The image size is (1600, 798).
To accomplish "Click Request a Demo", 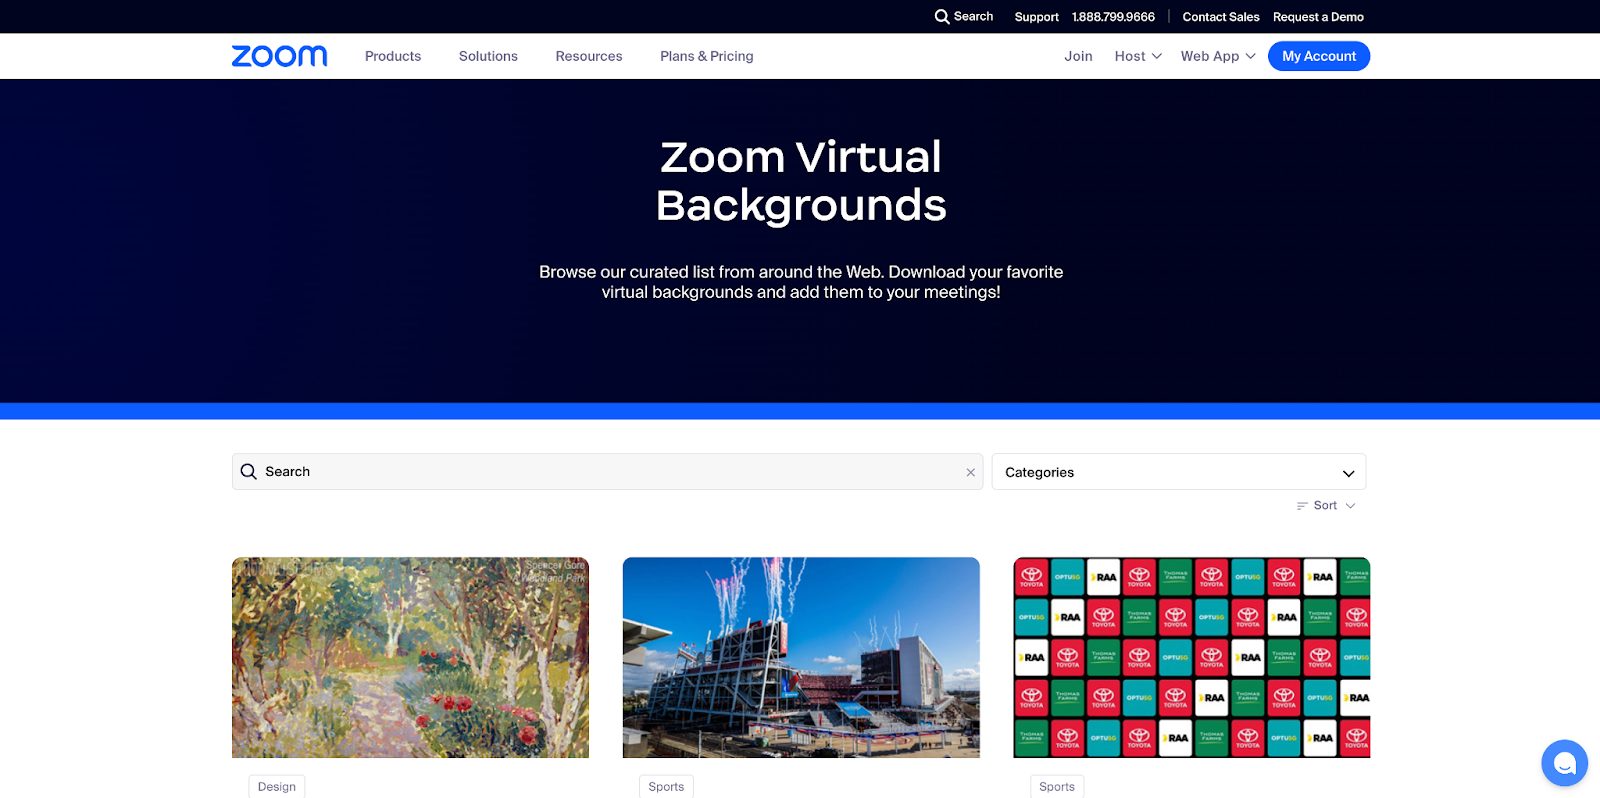I will point(1318,17).
